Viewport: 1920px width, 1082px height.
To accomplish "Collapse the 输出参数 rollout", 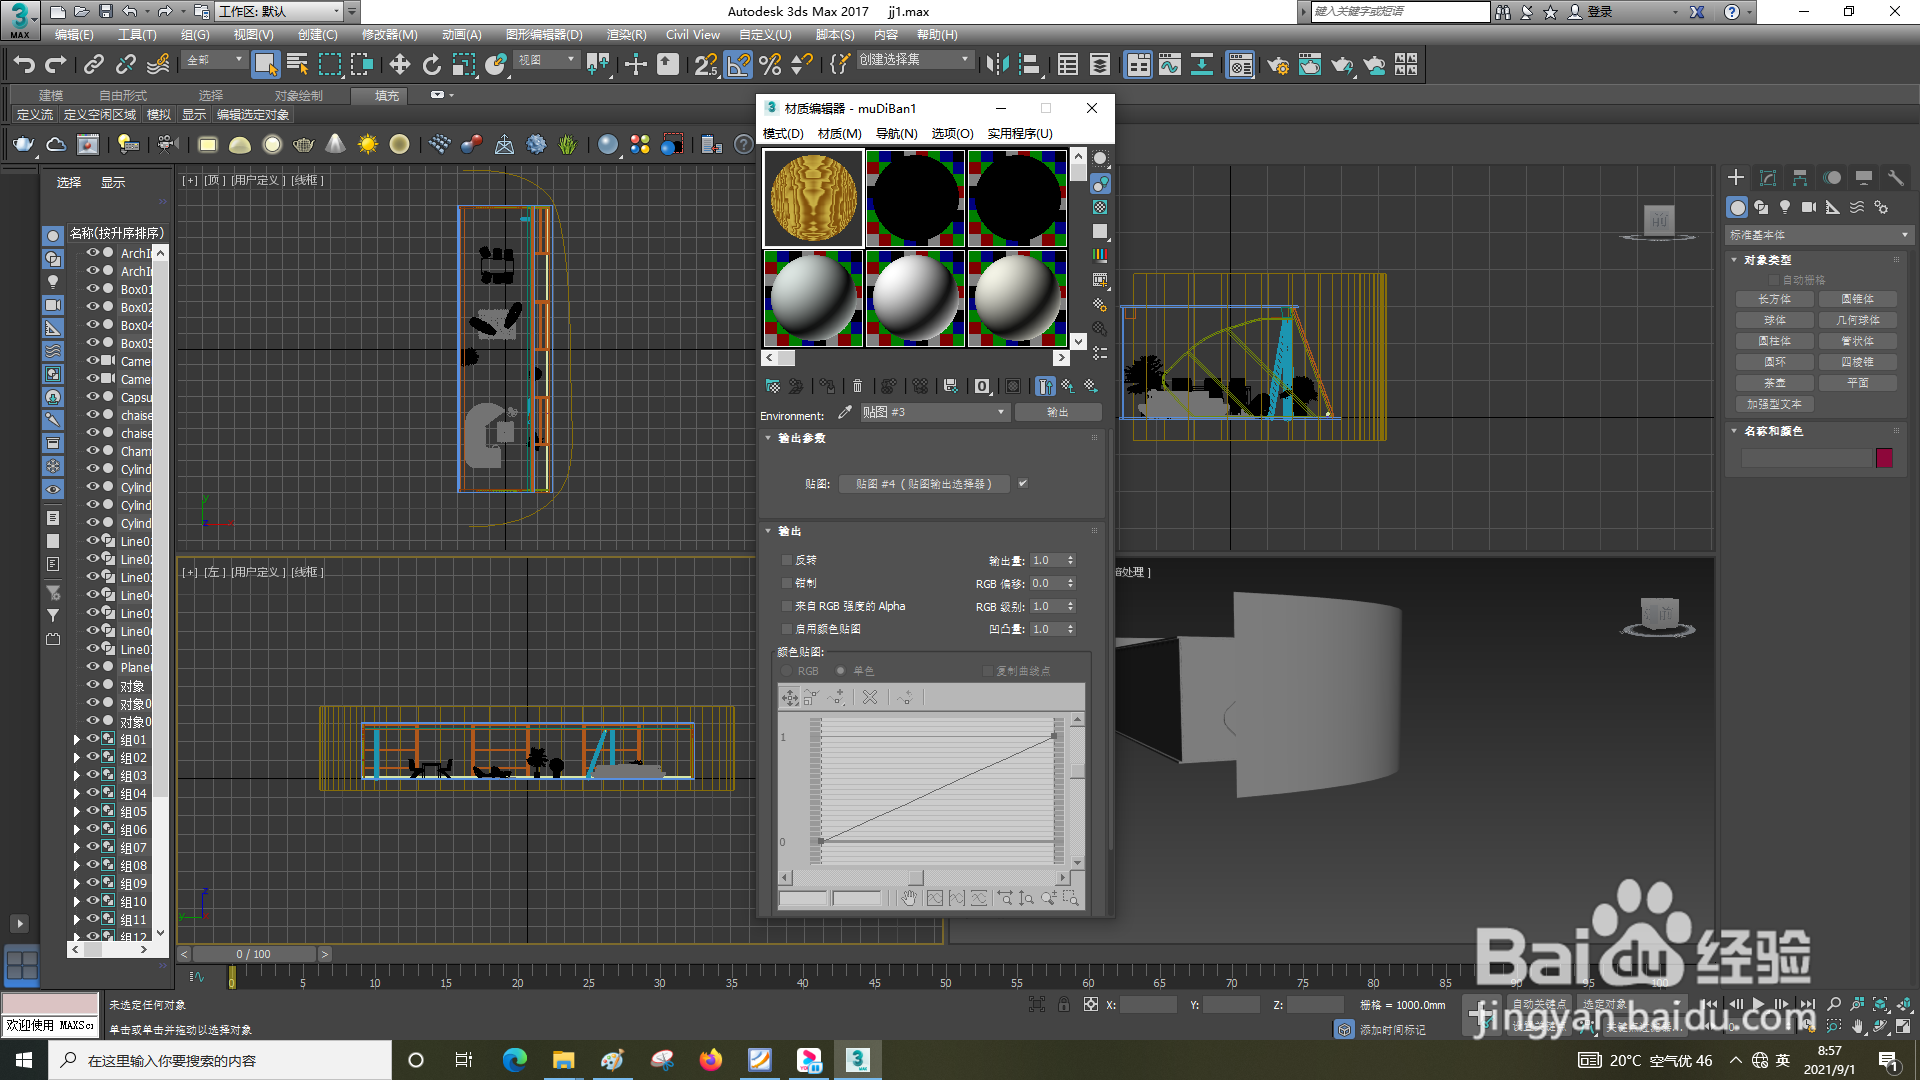I will point(768,438).
